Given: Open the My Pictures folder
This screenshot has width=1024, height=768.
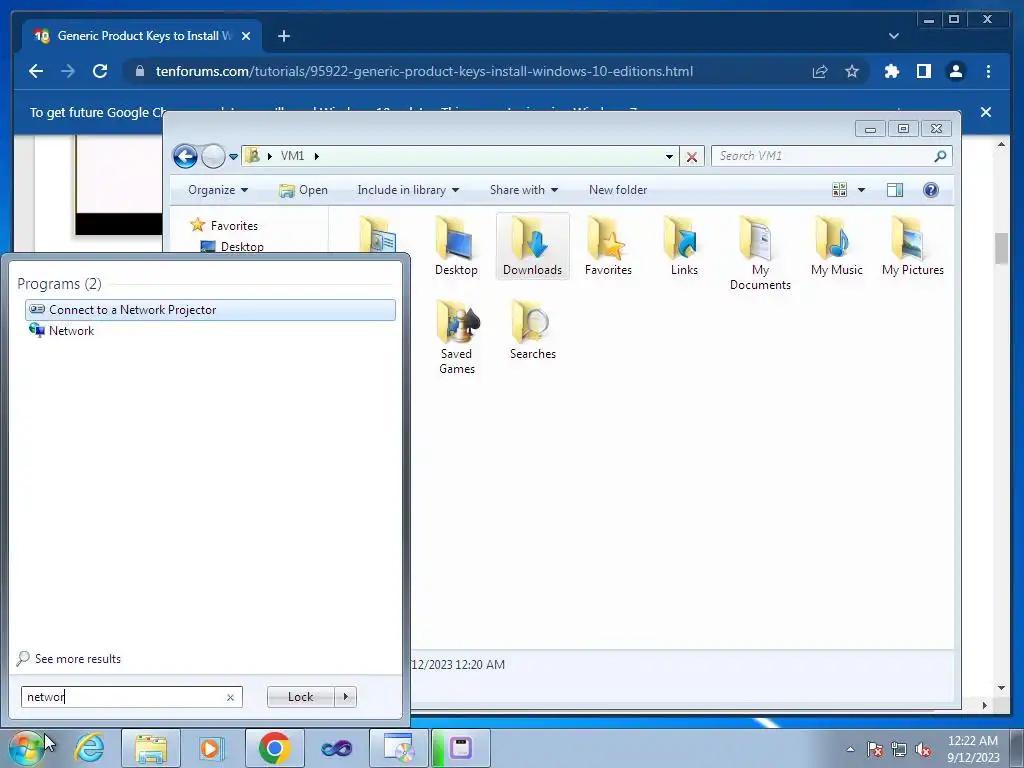Looking at the screenshot, I should [x=912, y=246].
